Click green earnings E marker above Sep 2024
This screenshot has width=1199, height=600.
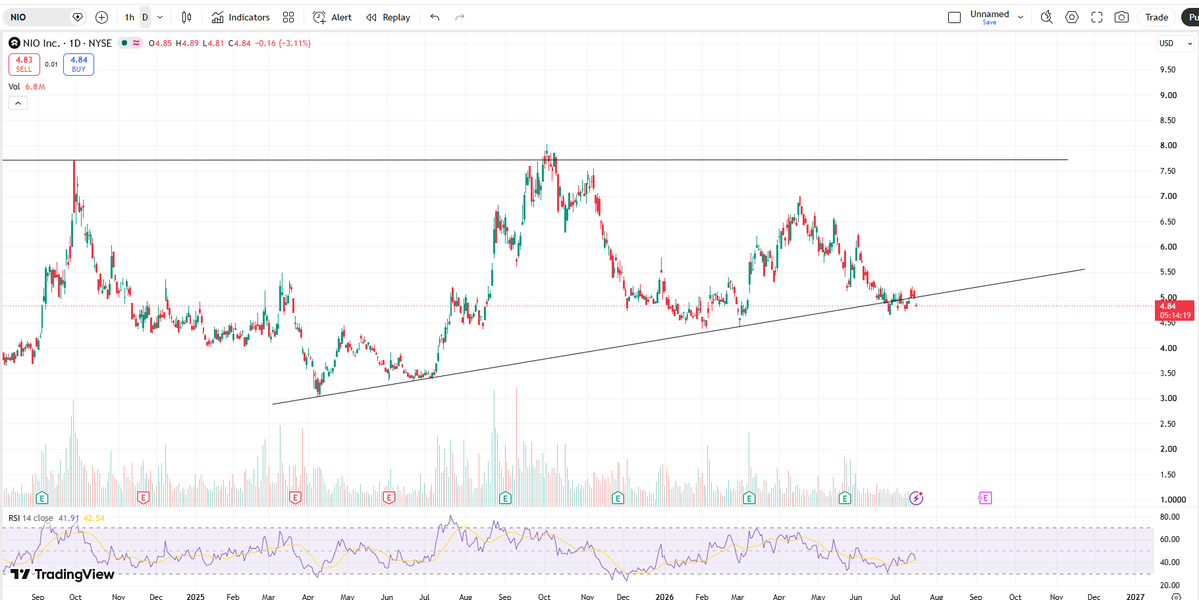pos(43,498)
